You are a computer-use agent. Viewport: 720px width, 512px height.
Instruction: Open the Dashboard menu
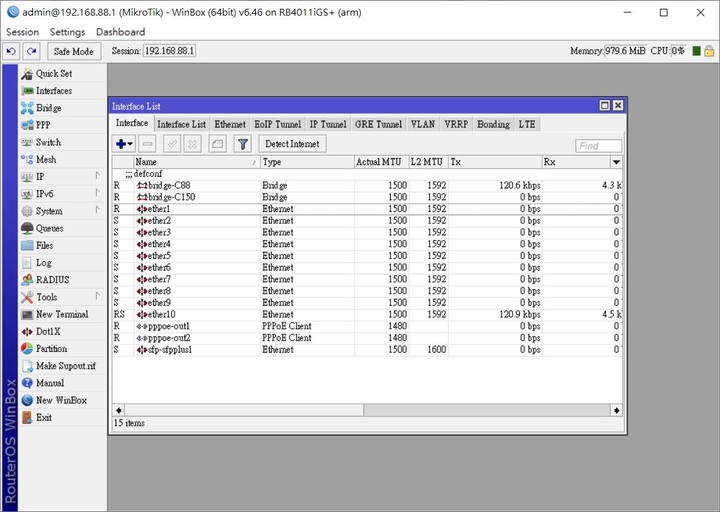point(120,32)
